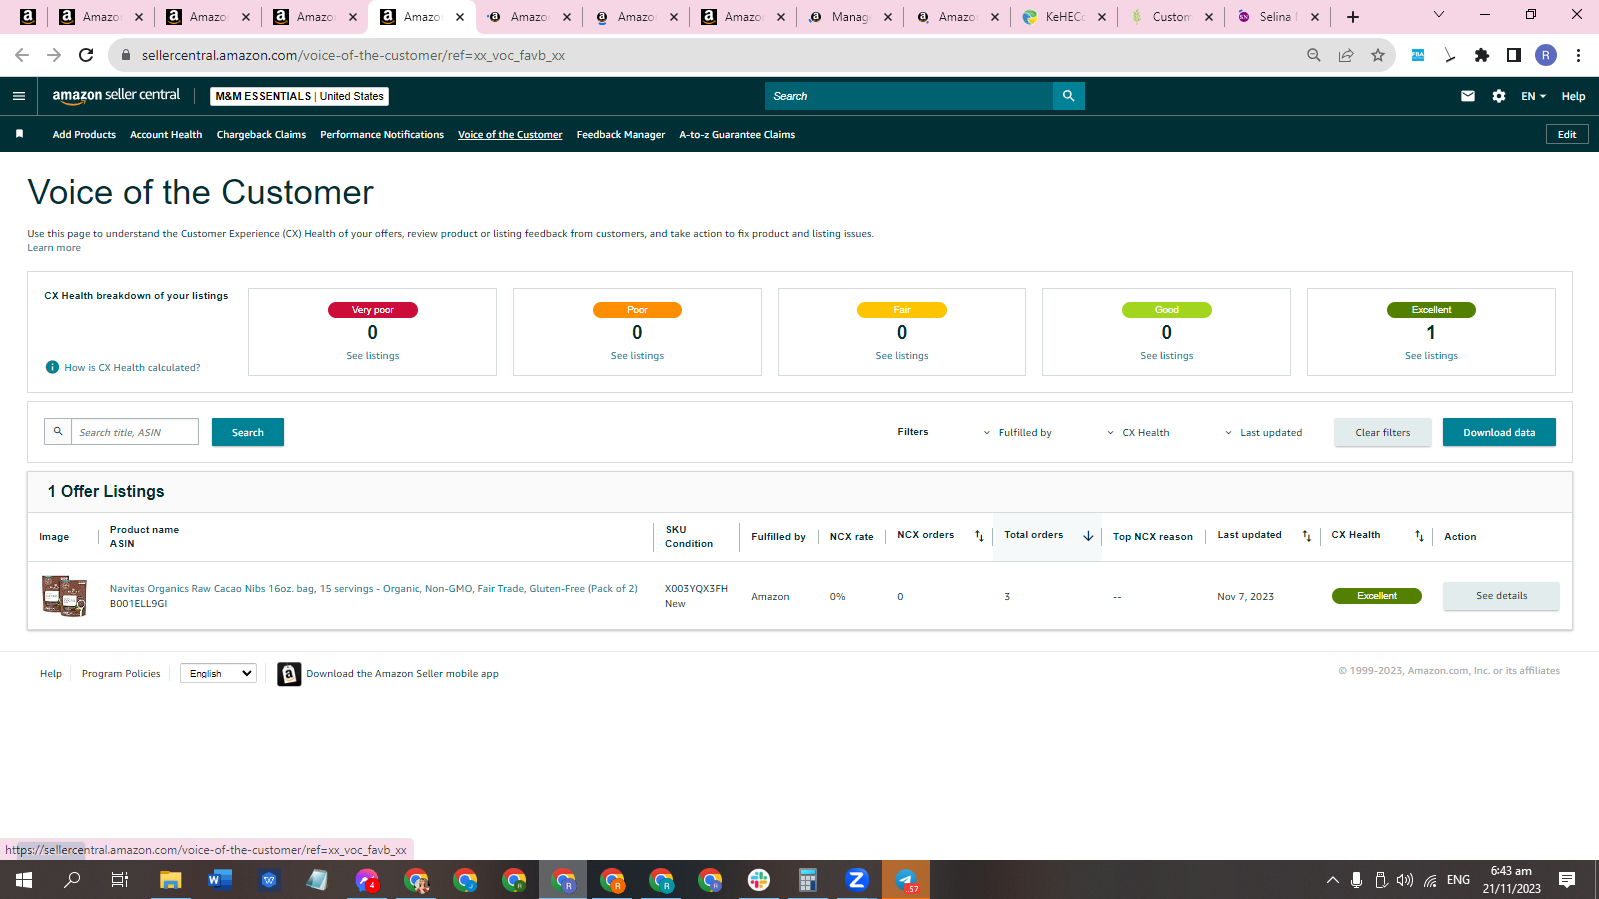Click See details for Navitas listing

(x=1501, y=596)
